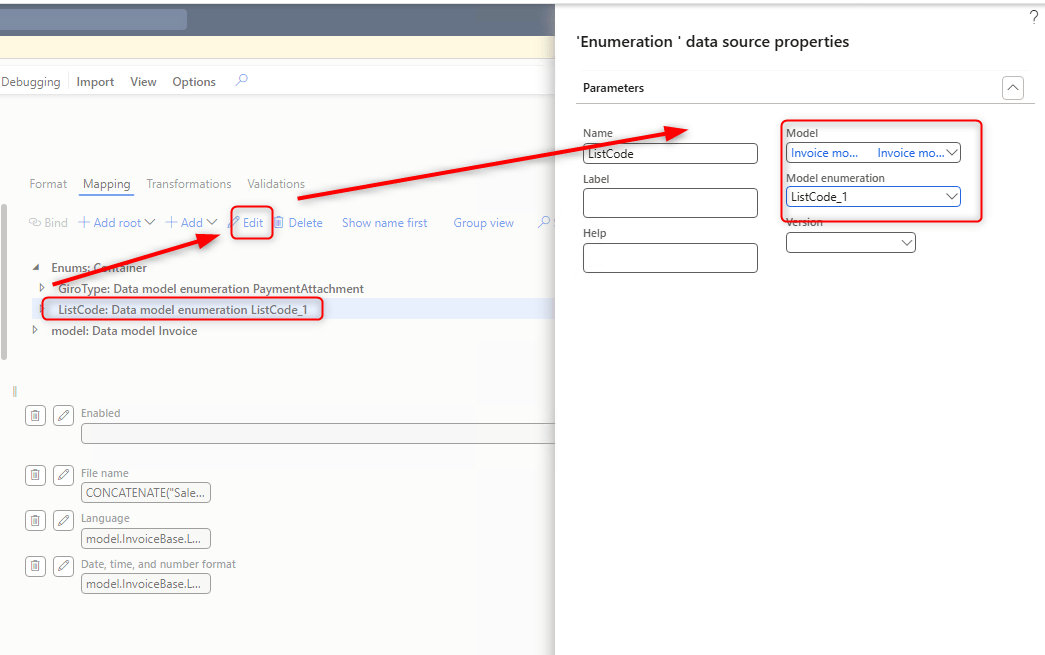Click the search magnifier icon beside Options
Screen dimensions: 1045x655
pos(241,81)
